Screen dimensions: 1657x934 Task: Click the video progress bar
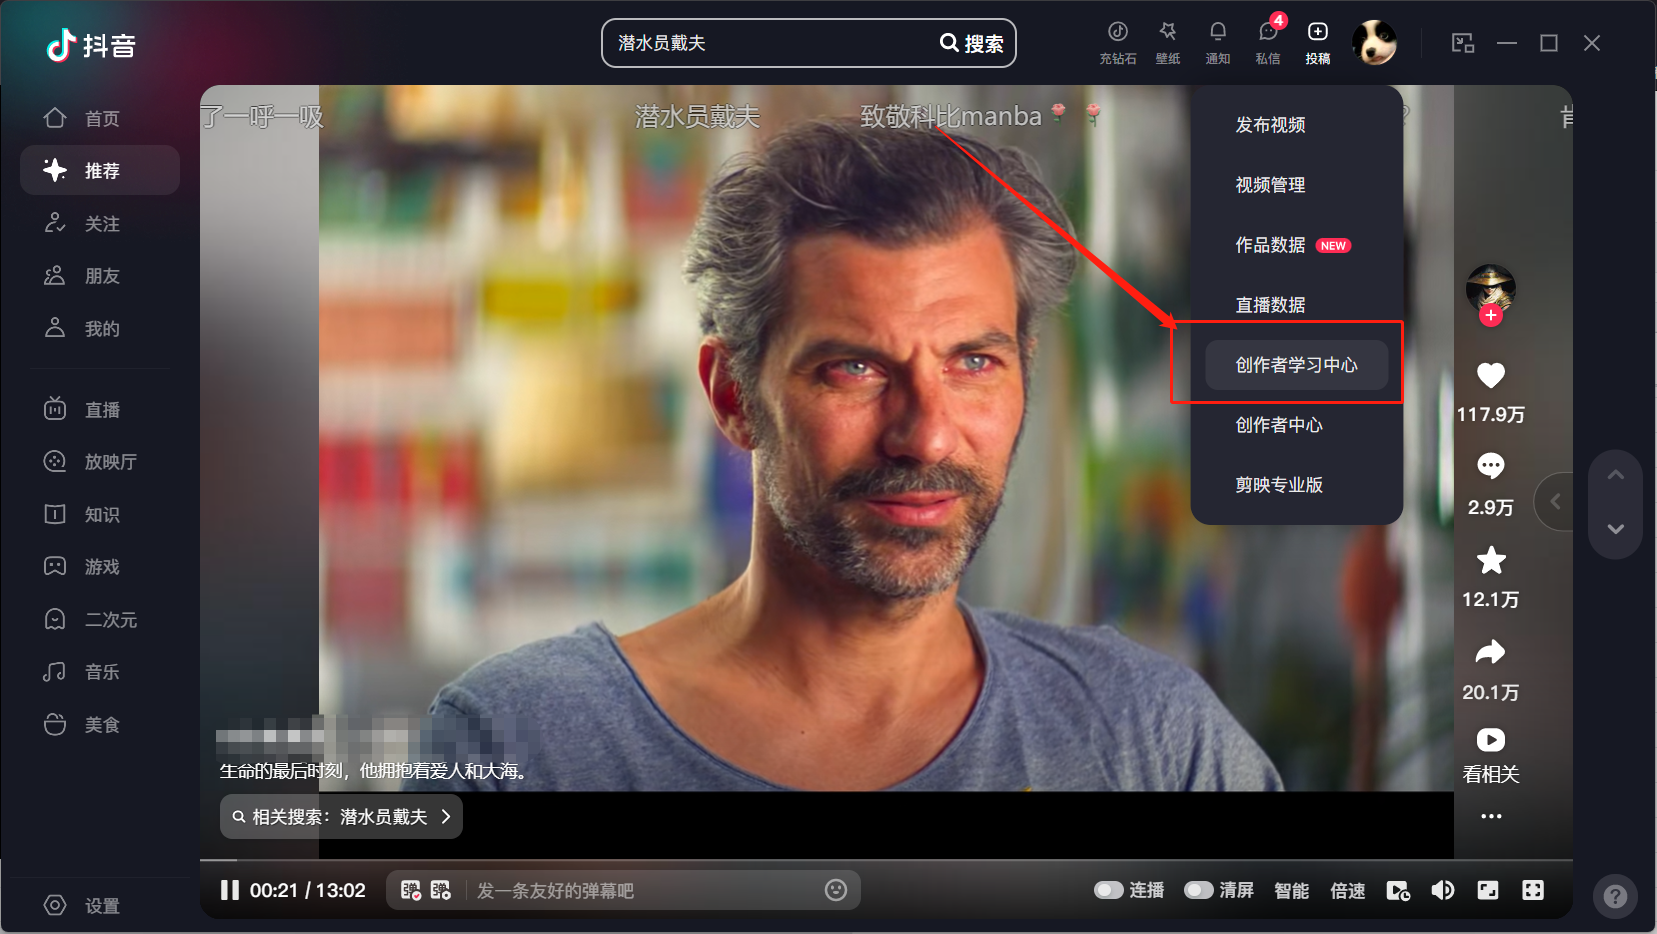(700, 860)
